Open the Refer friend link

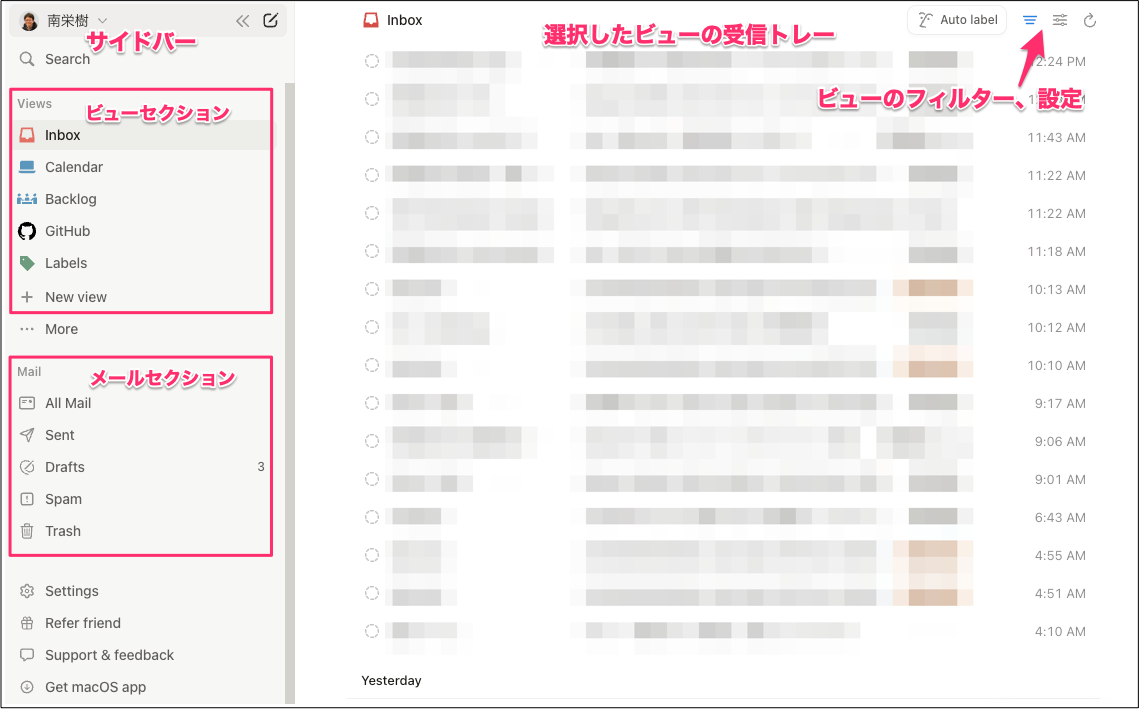click(81, 623)
